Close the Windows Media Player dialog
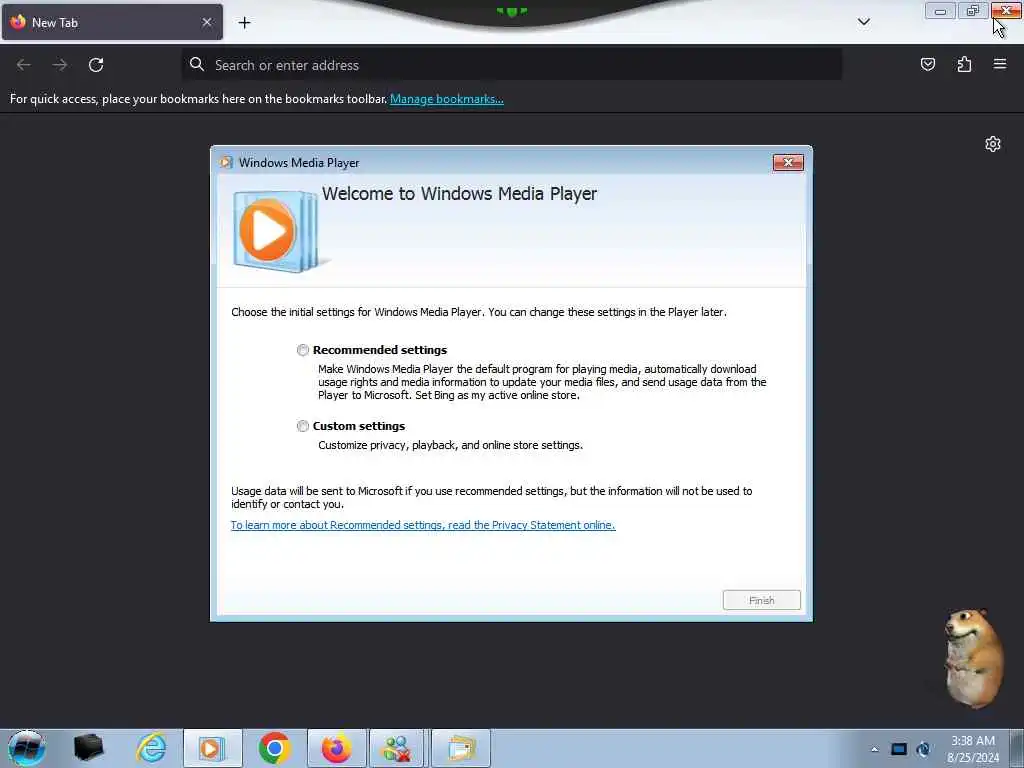The height and width of the screenshot is (768, 1024). (x=788, y=163)
